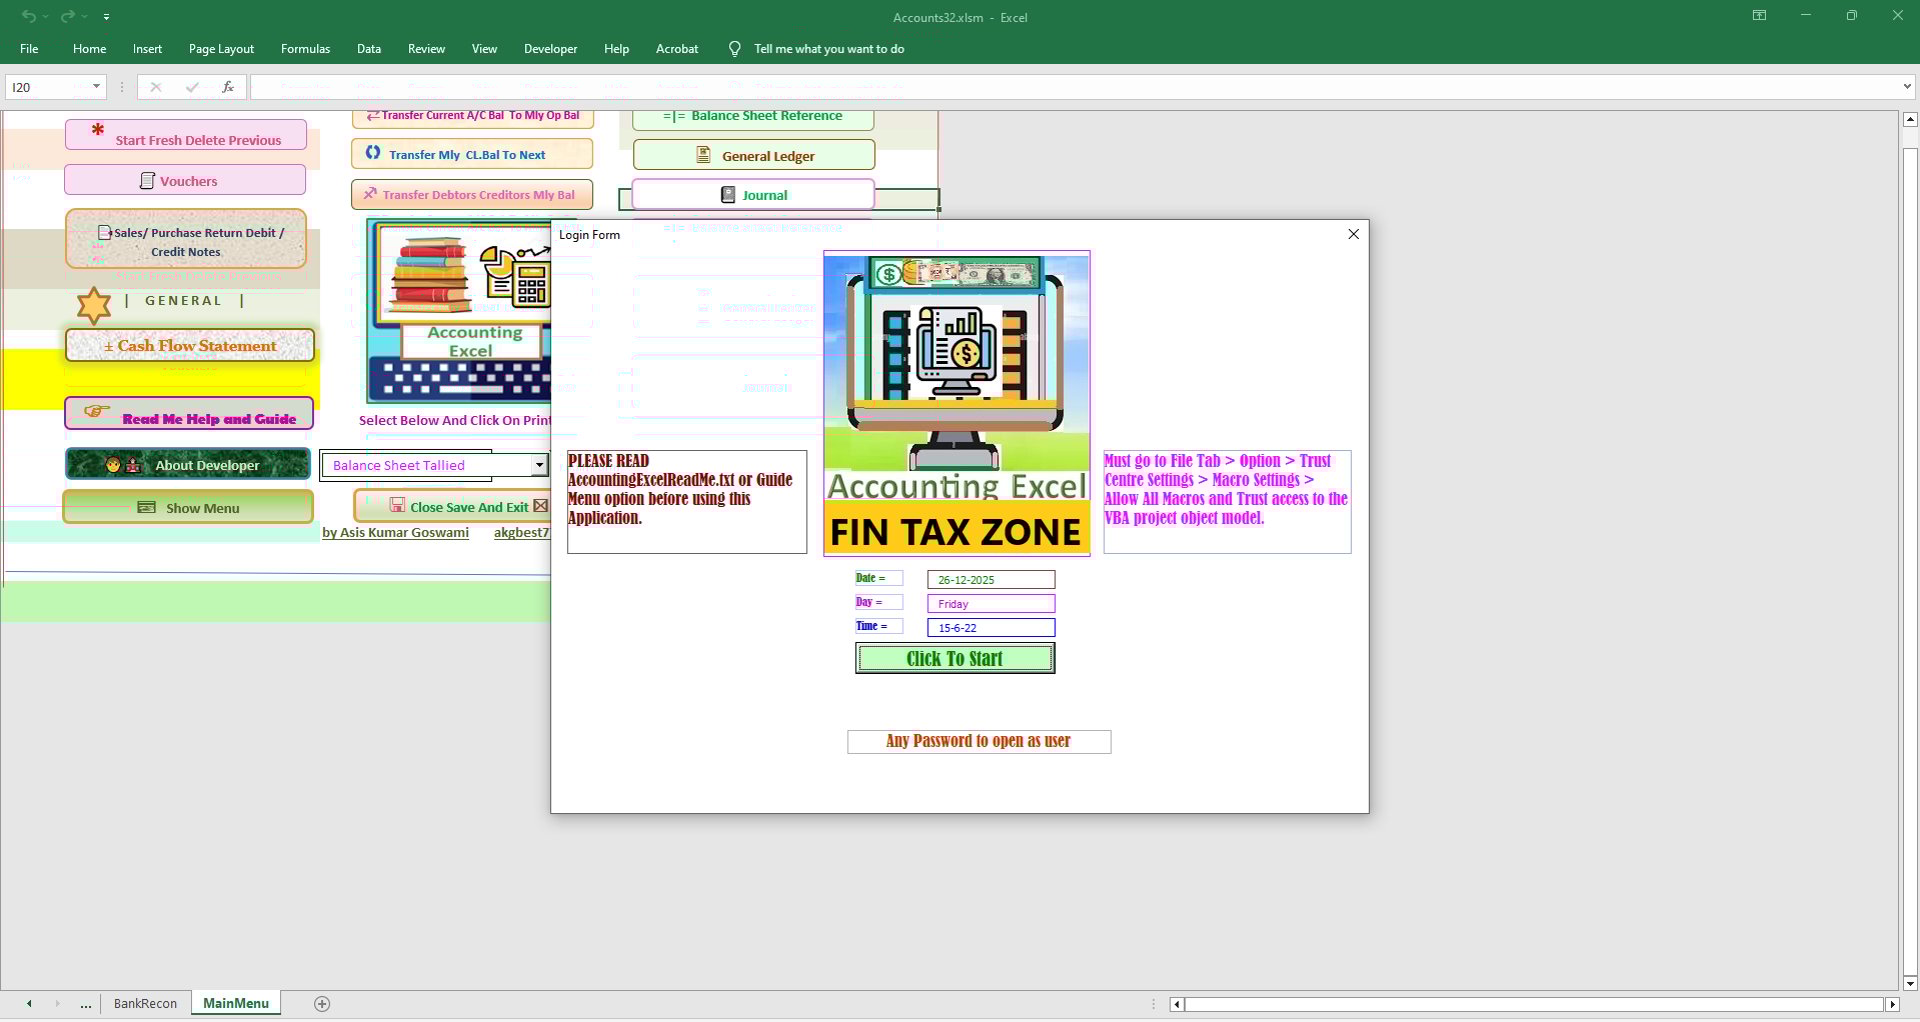
Task: Open Customize Quick Access Toolbar dropdown
Action: click(106, 17)
